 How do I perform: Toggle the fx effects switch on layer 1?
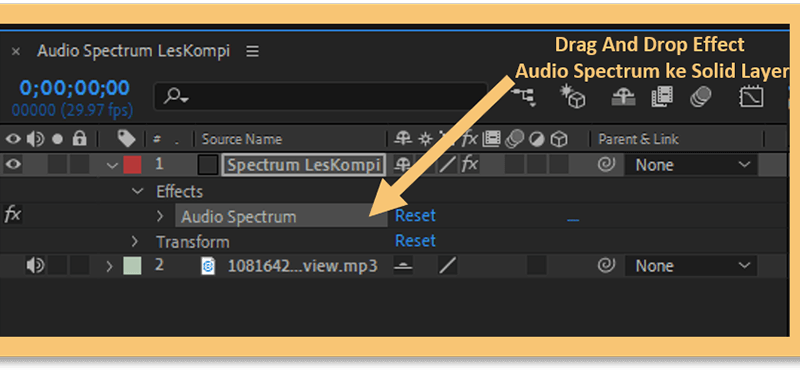[x=470, y=164]
